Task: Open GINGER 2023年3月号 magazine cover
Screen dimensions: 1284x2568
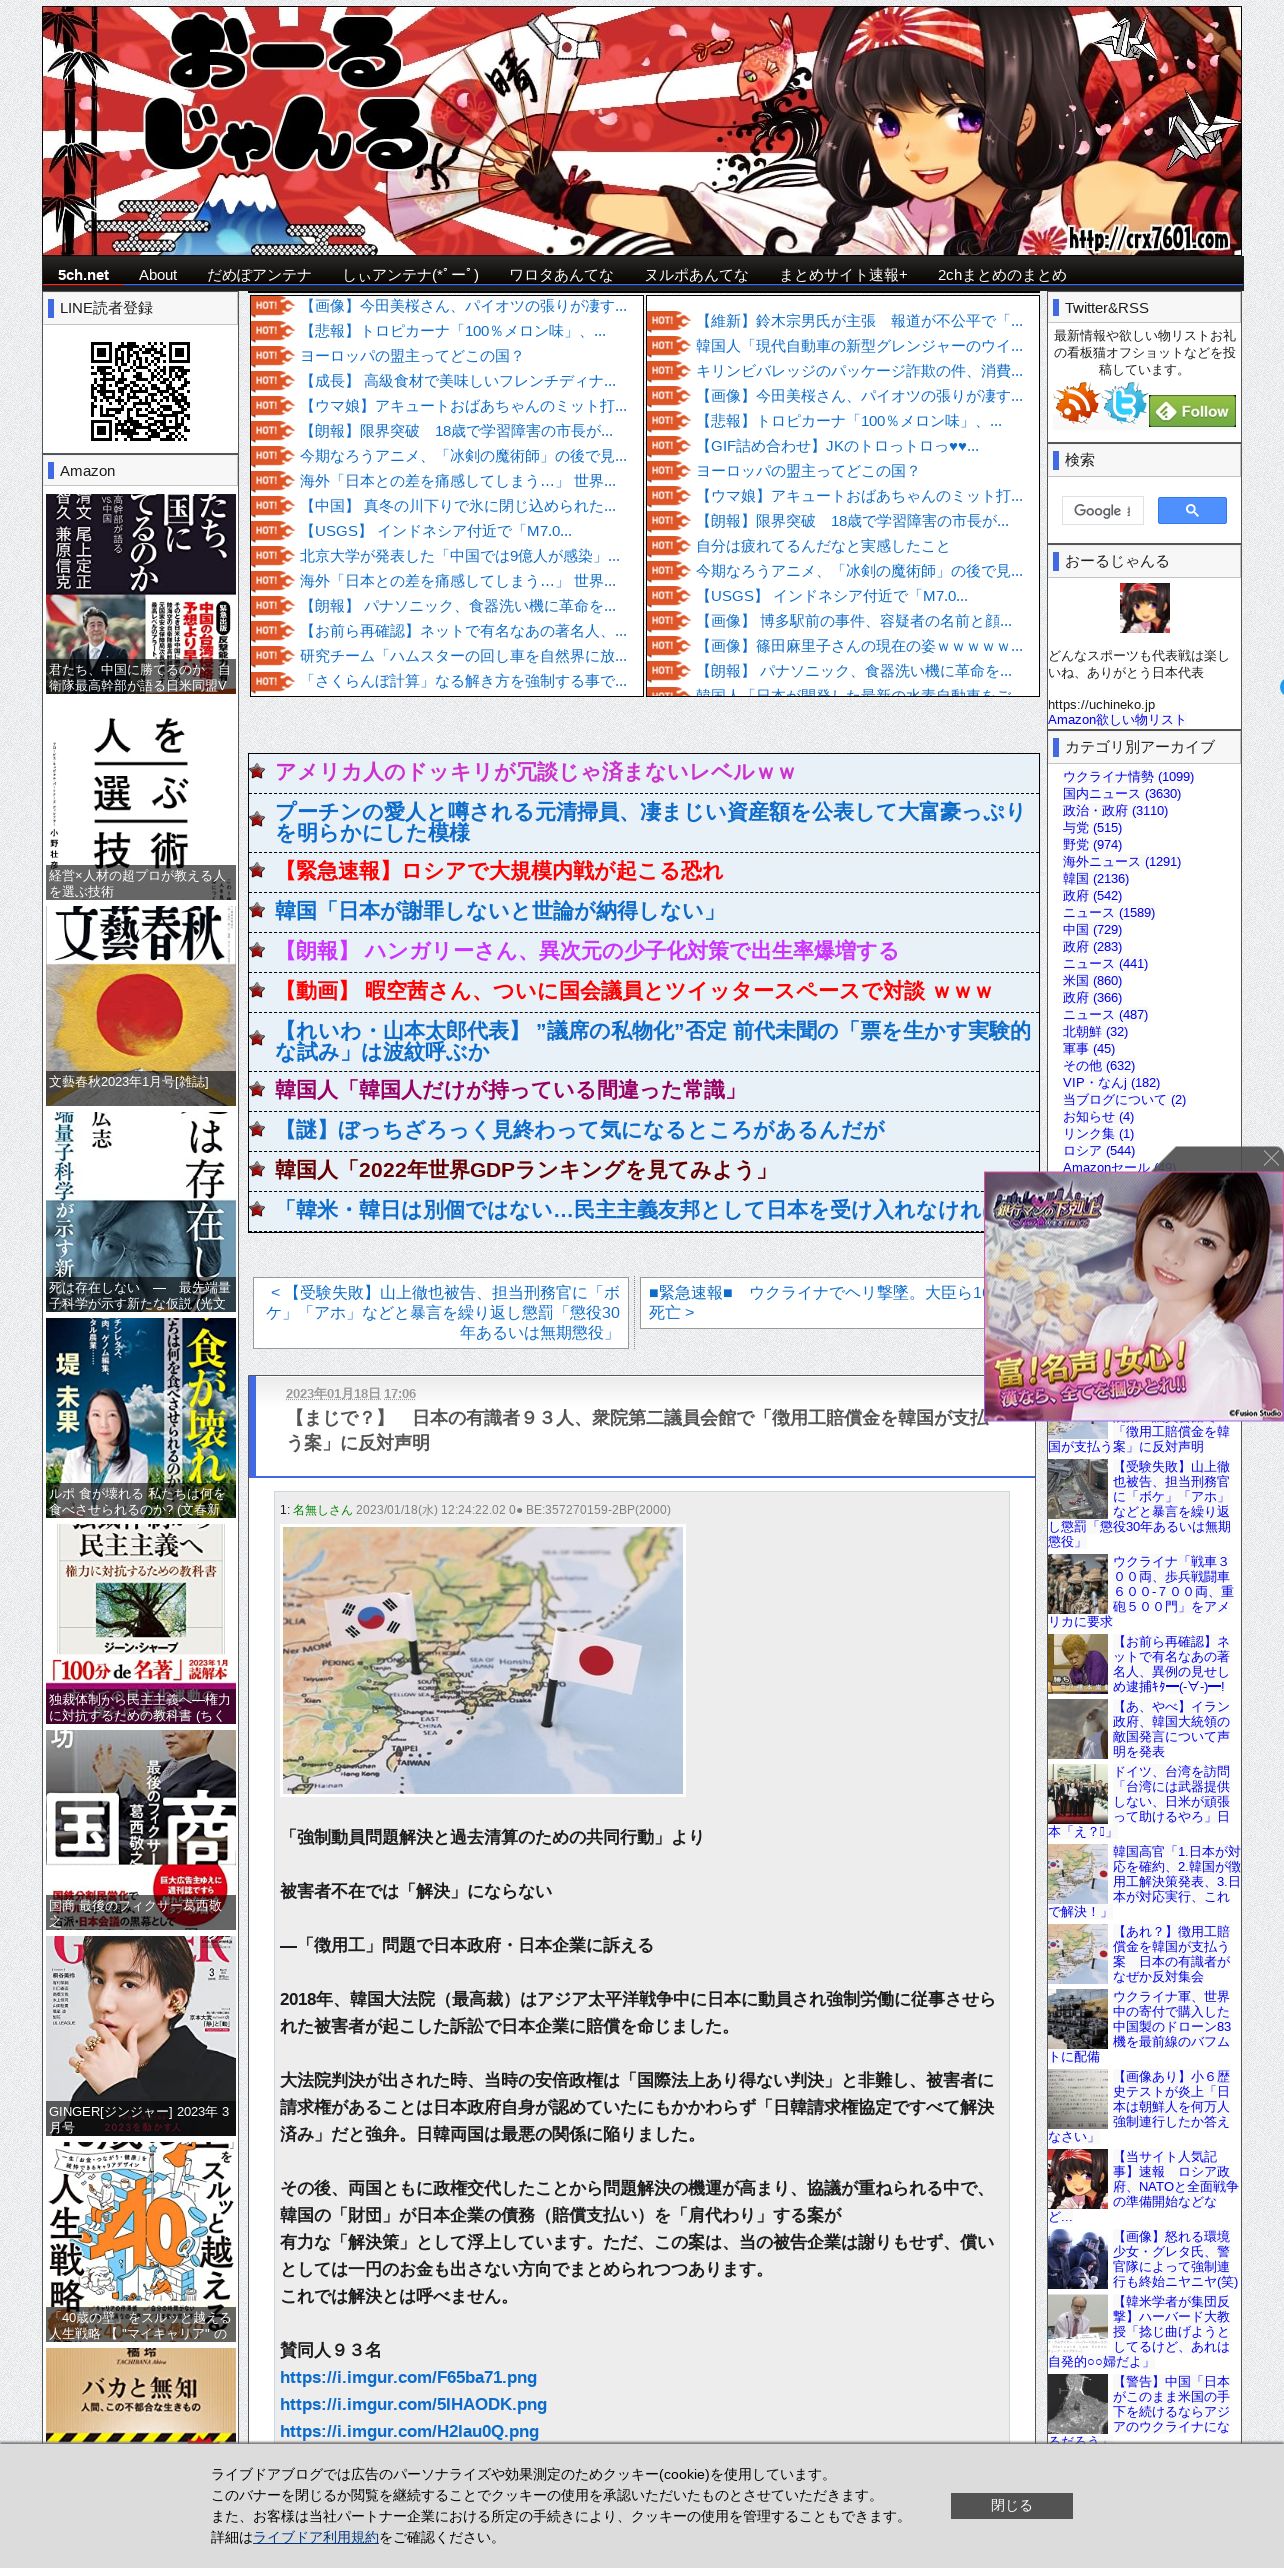Action: pos(141,2036)
